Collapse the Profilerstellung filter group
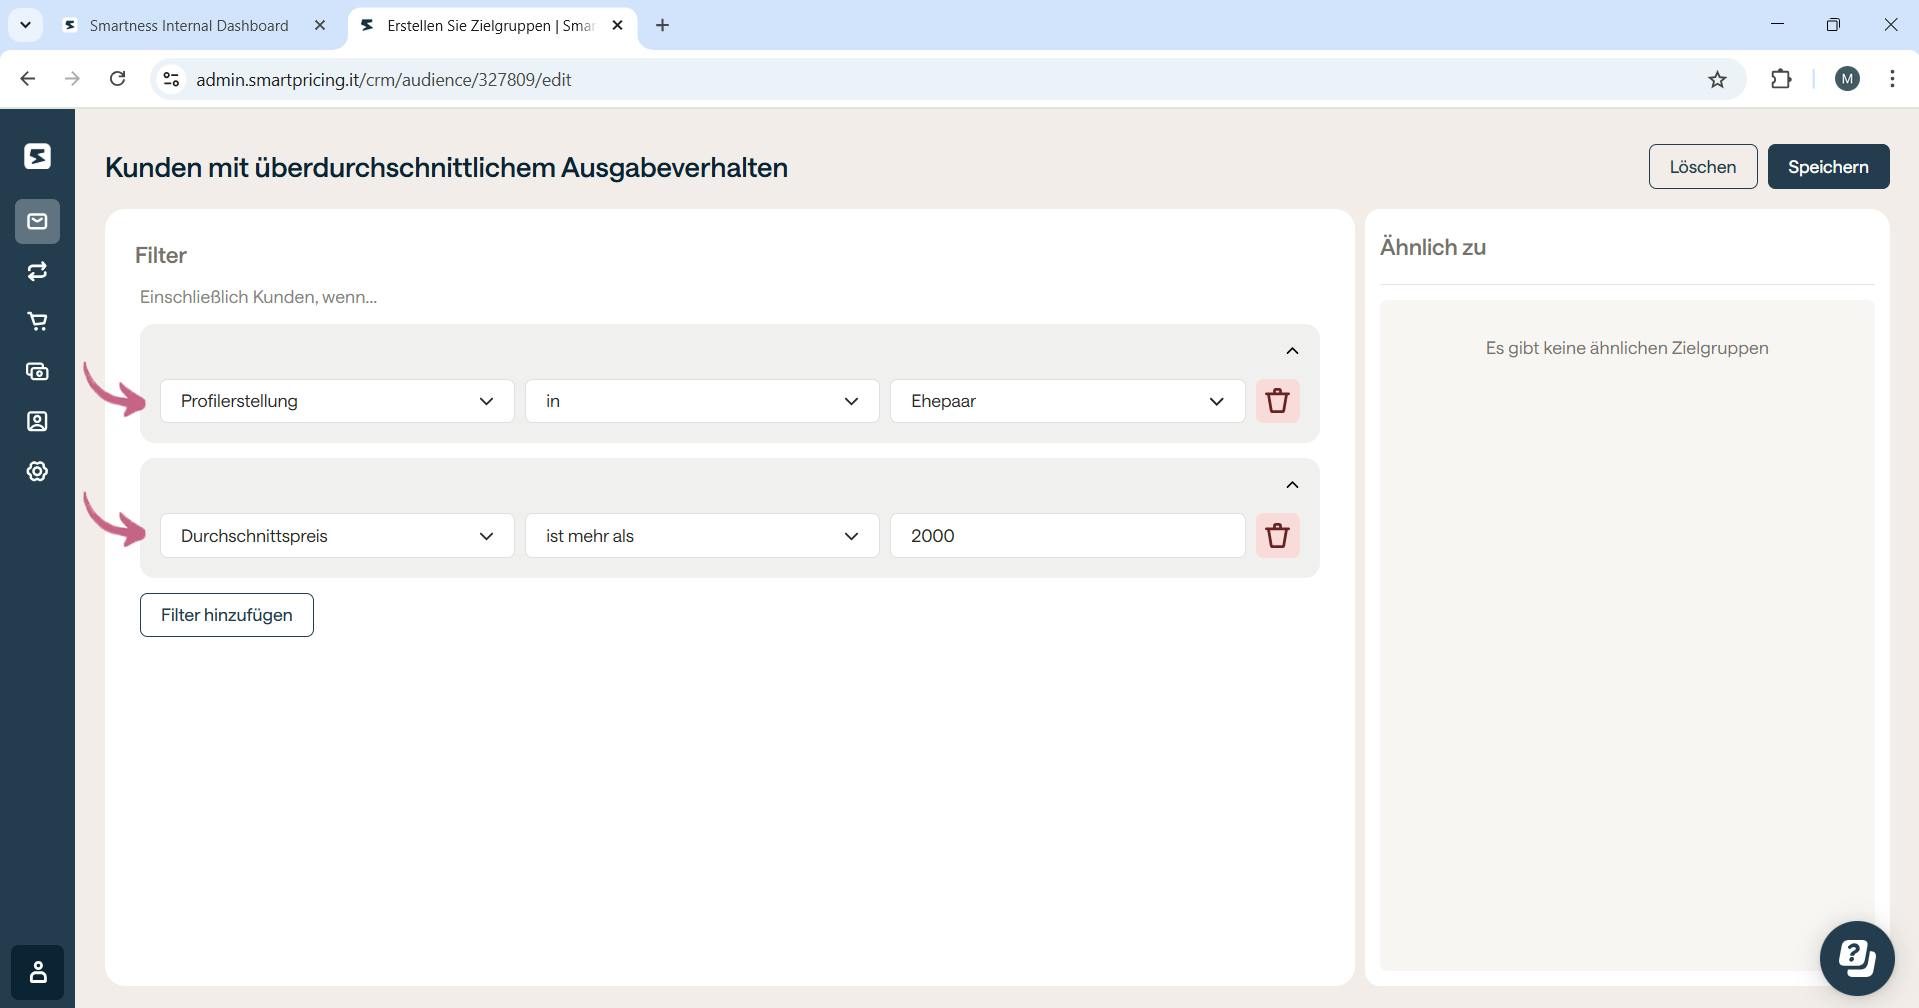The height and width of the screenshot is (1008, 1919). pos(1292,351)
